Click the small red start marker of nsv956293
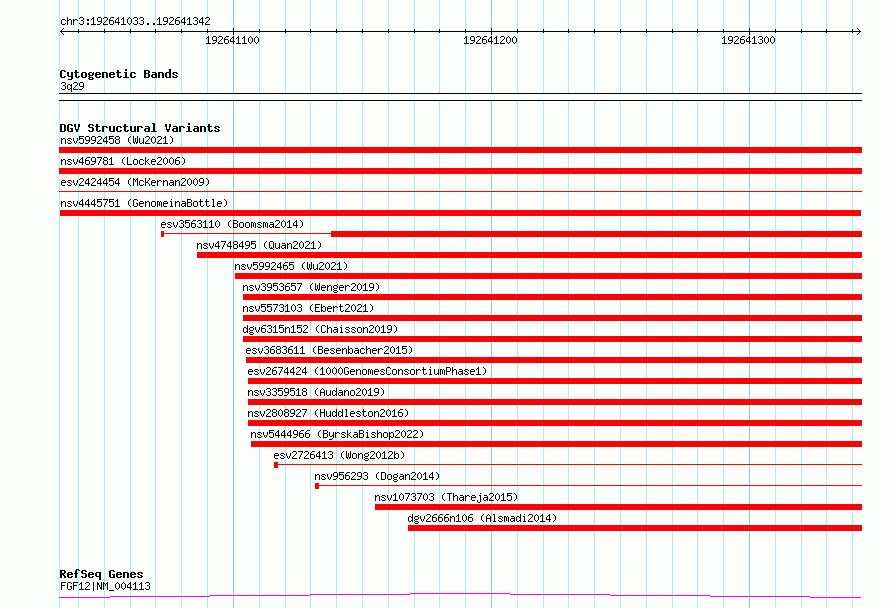This screenshot has height=608, width=890. pos(317,486)
